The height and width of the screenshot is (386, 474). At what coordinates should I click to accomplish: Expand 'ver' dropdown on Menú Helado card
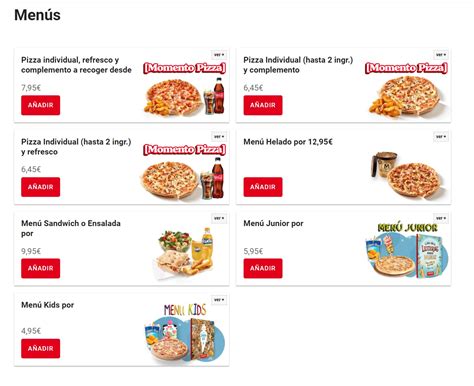coord(441,137)
